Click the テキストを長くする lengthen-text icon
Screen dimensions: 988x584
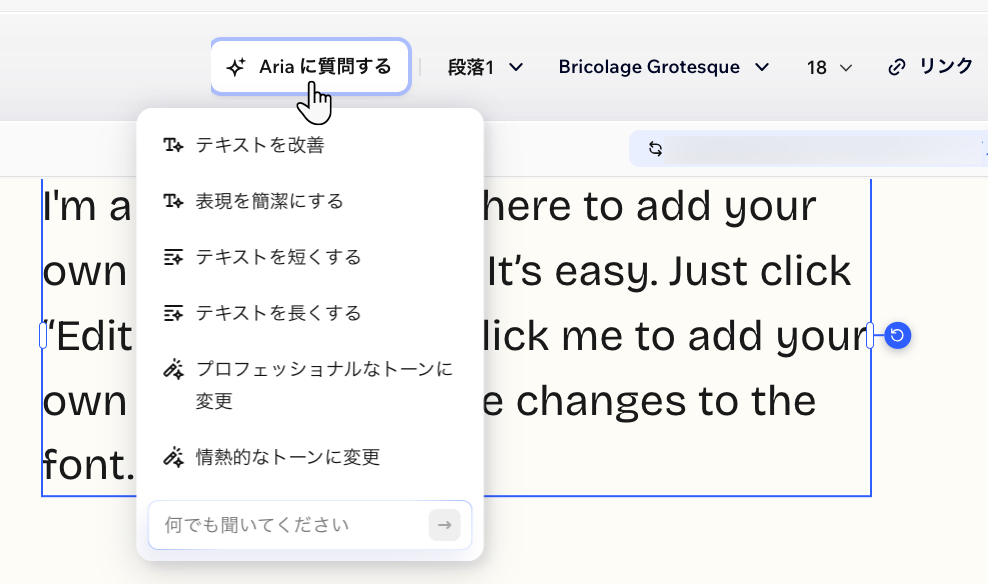(171, 312)
